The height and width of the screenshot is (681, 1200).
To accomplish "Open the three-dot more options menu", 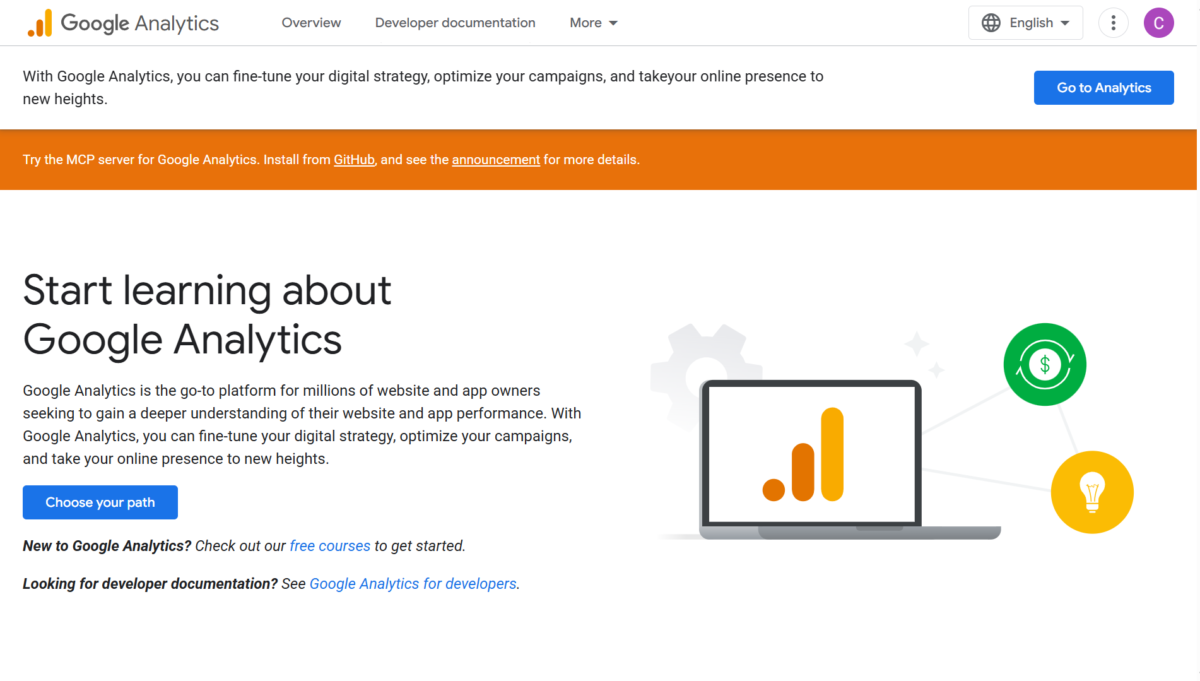I will coord(1113,23).
